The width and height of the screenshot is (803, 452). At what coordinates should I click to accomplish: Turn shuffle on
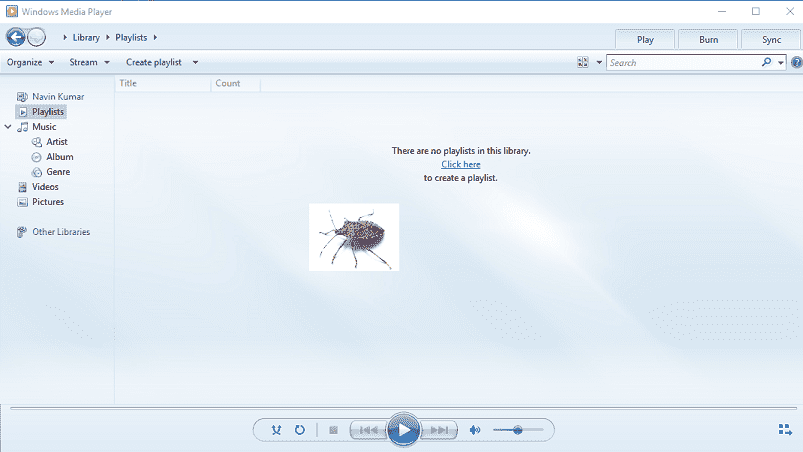click(x=276, y=430)
